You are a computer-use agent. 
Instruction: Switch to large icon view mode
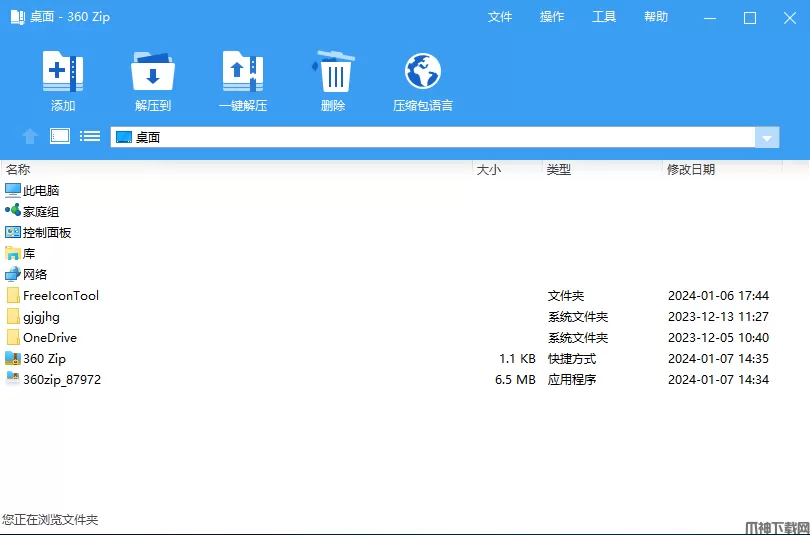[x=60, y=136]
